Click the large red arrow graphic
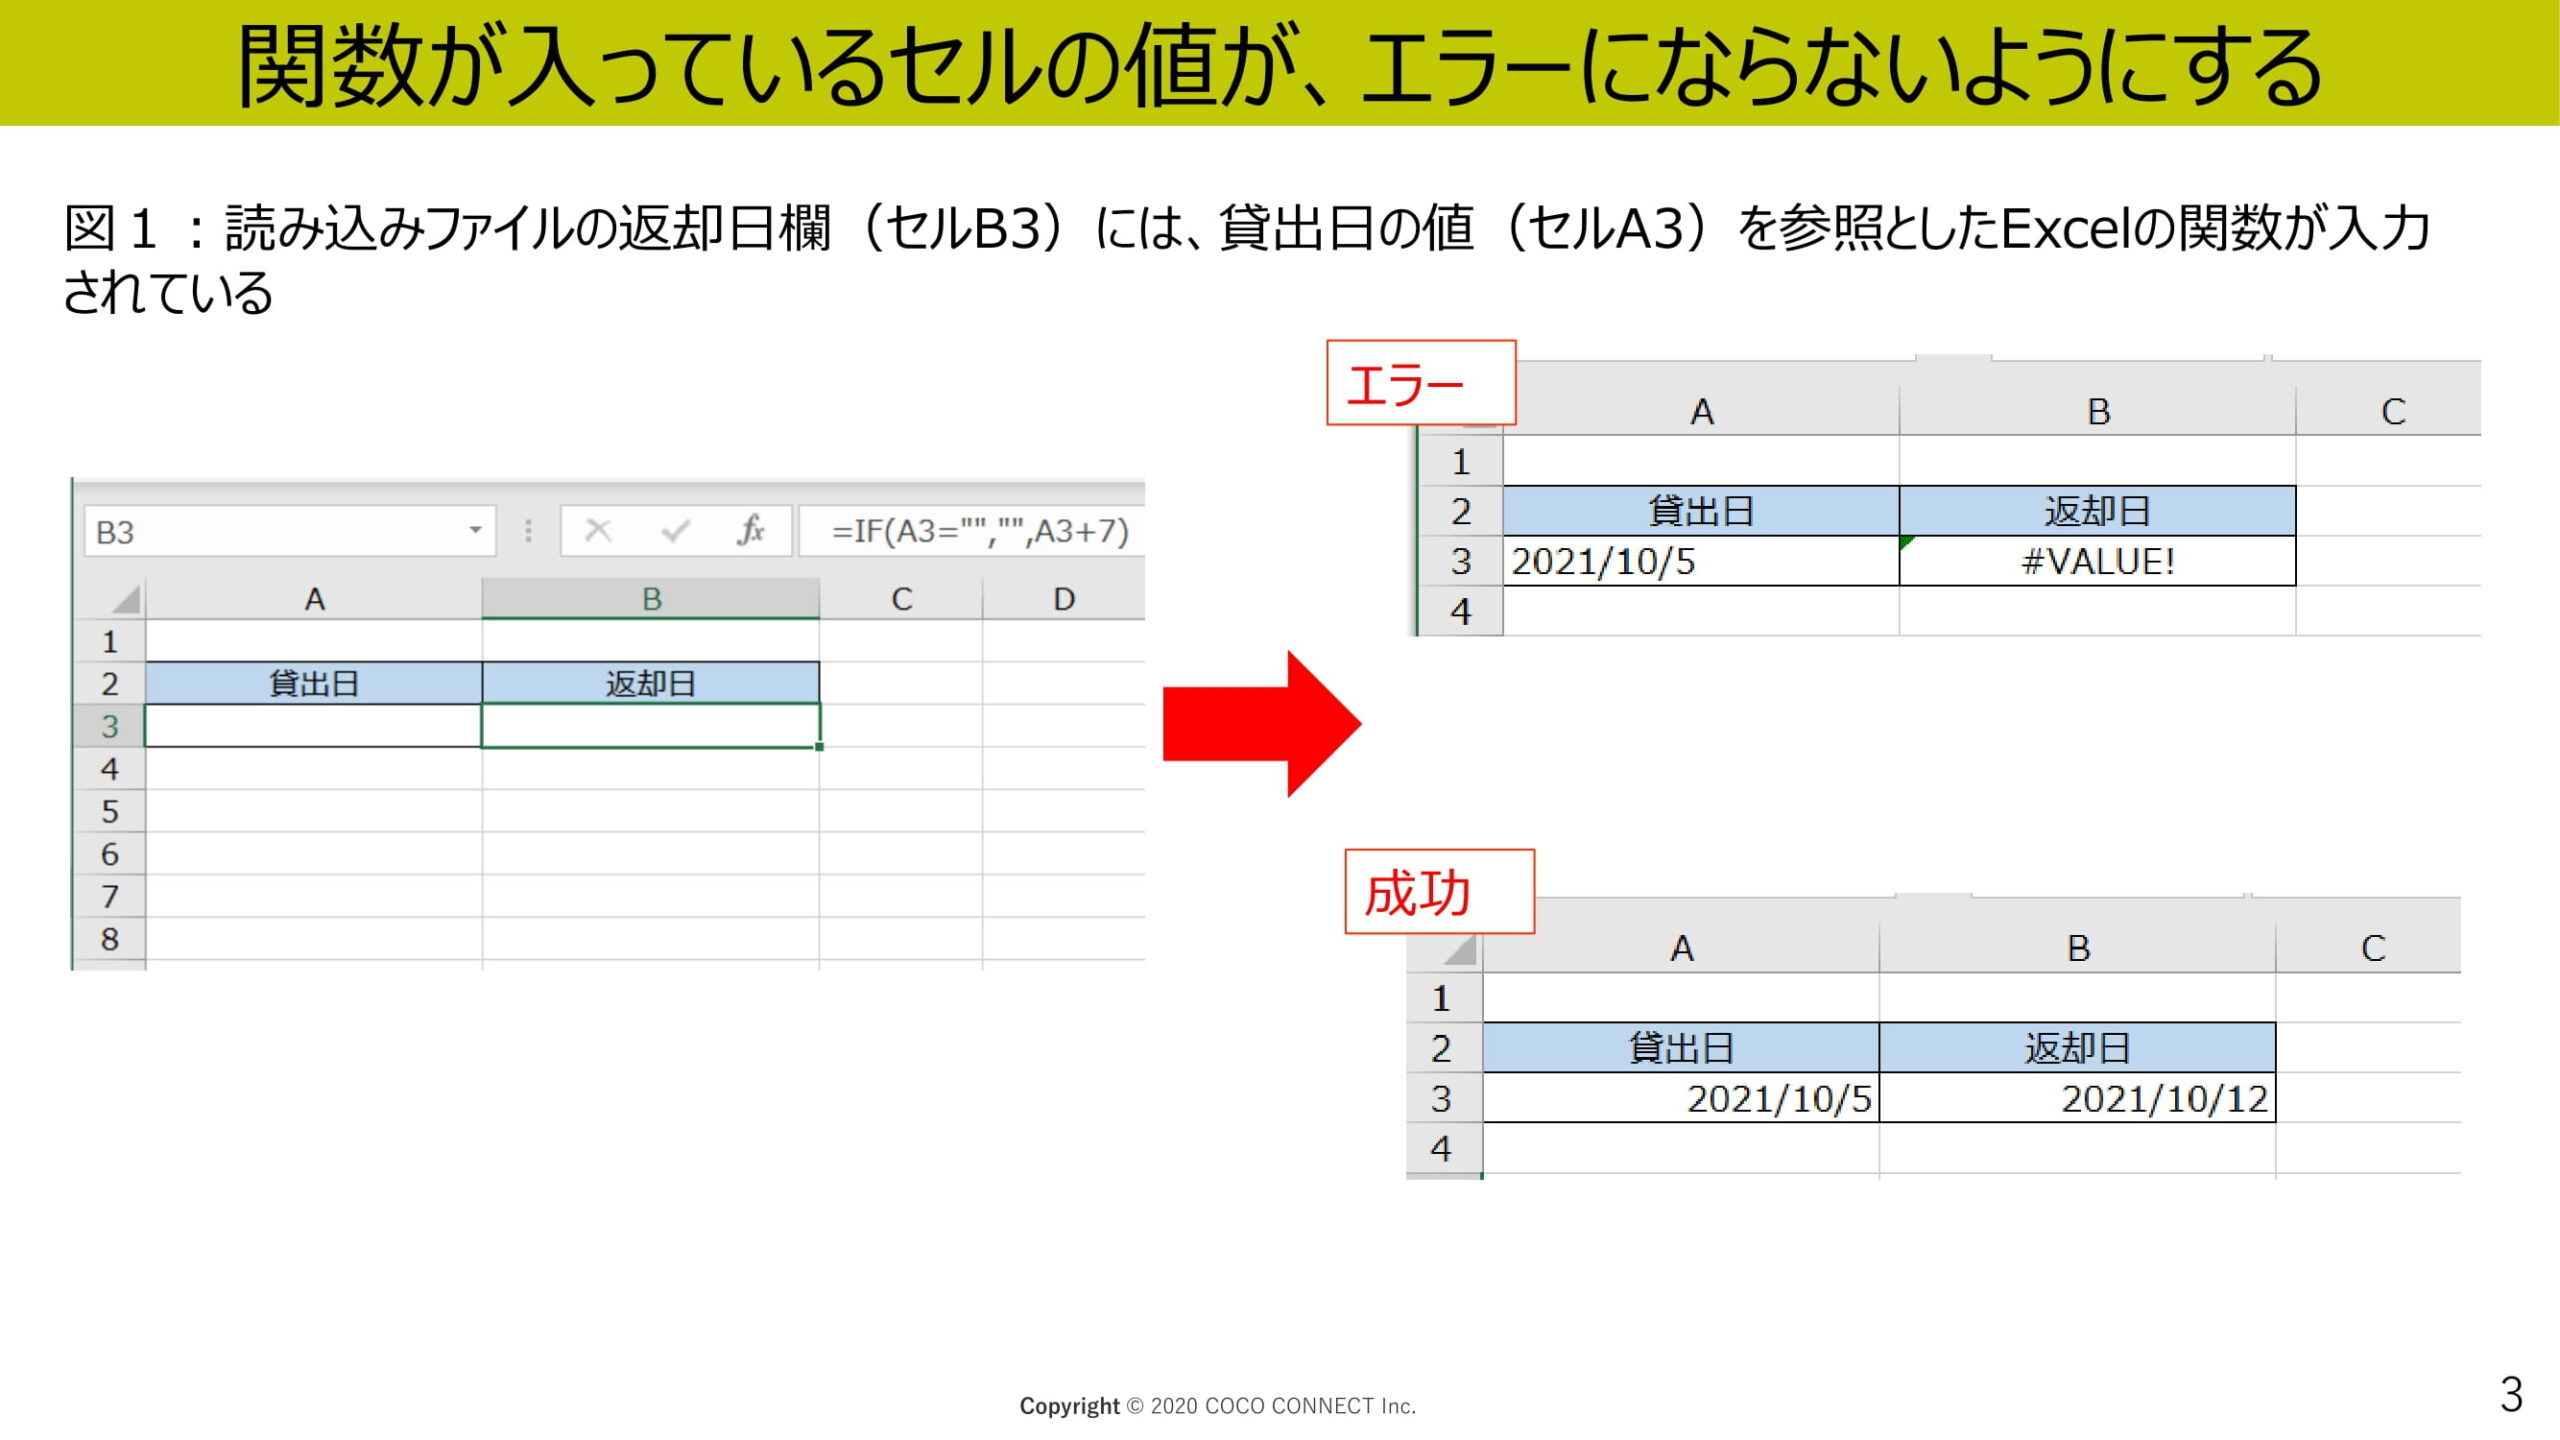Screen dimensions: 2560x1440 pyautogui.click(x=1262, y=723)
